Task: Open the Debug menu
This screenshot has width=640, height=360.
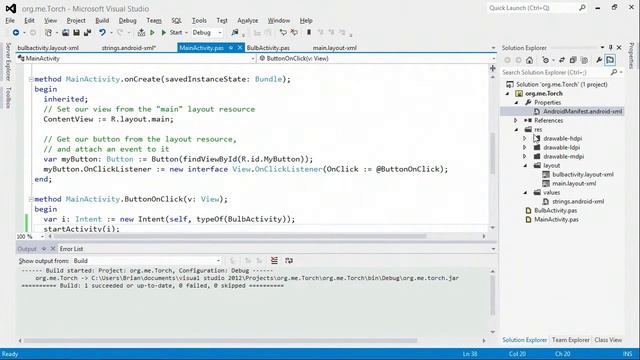Action: point(127,20)
